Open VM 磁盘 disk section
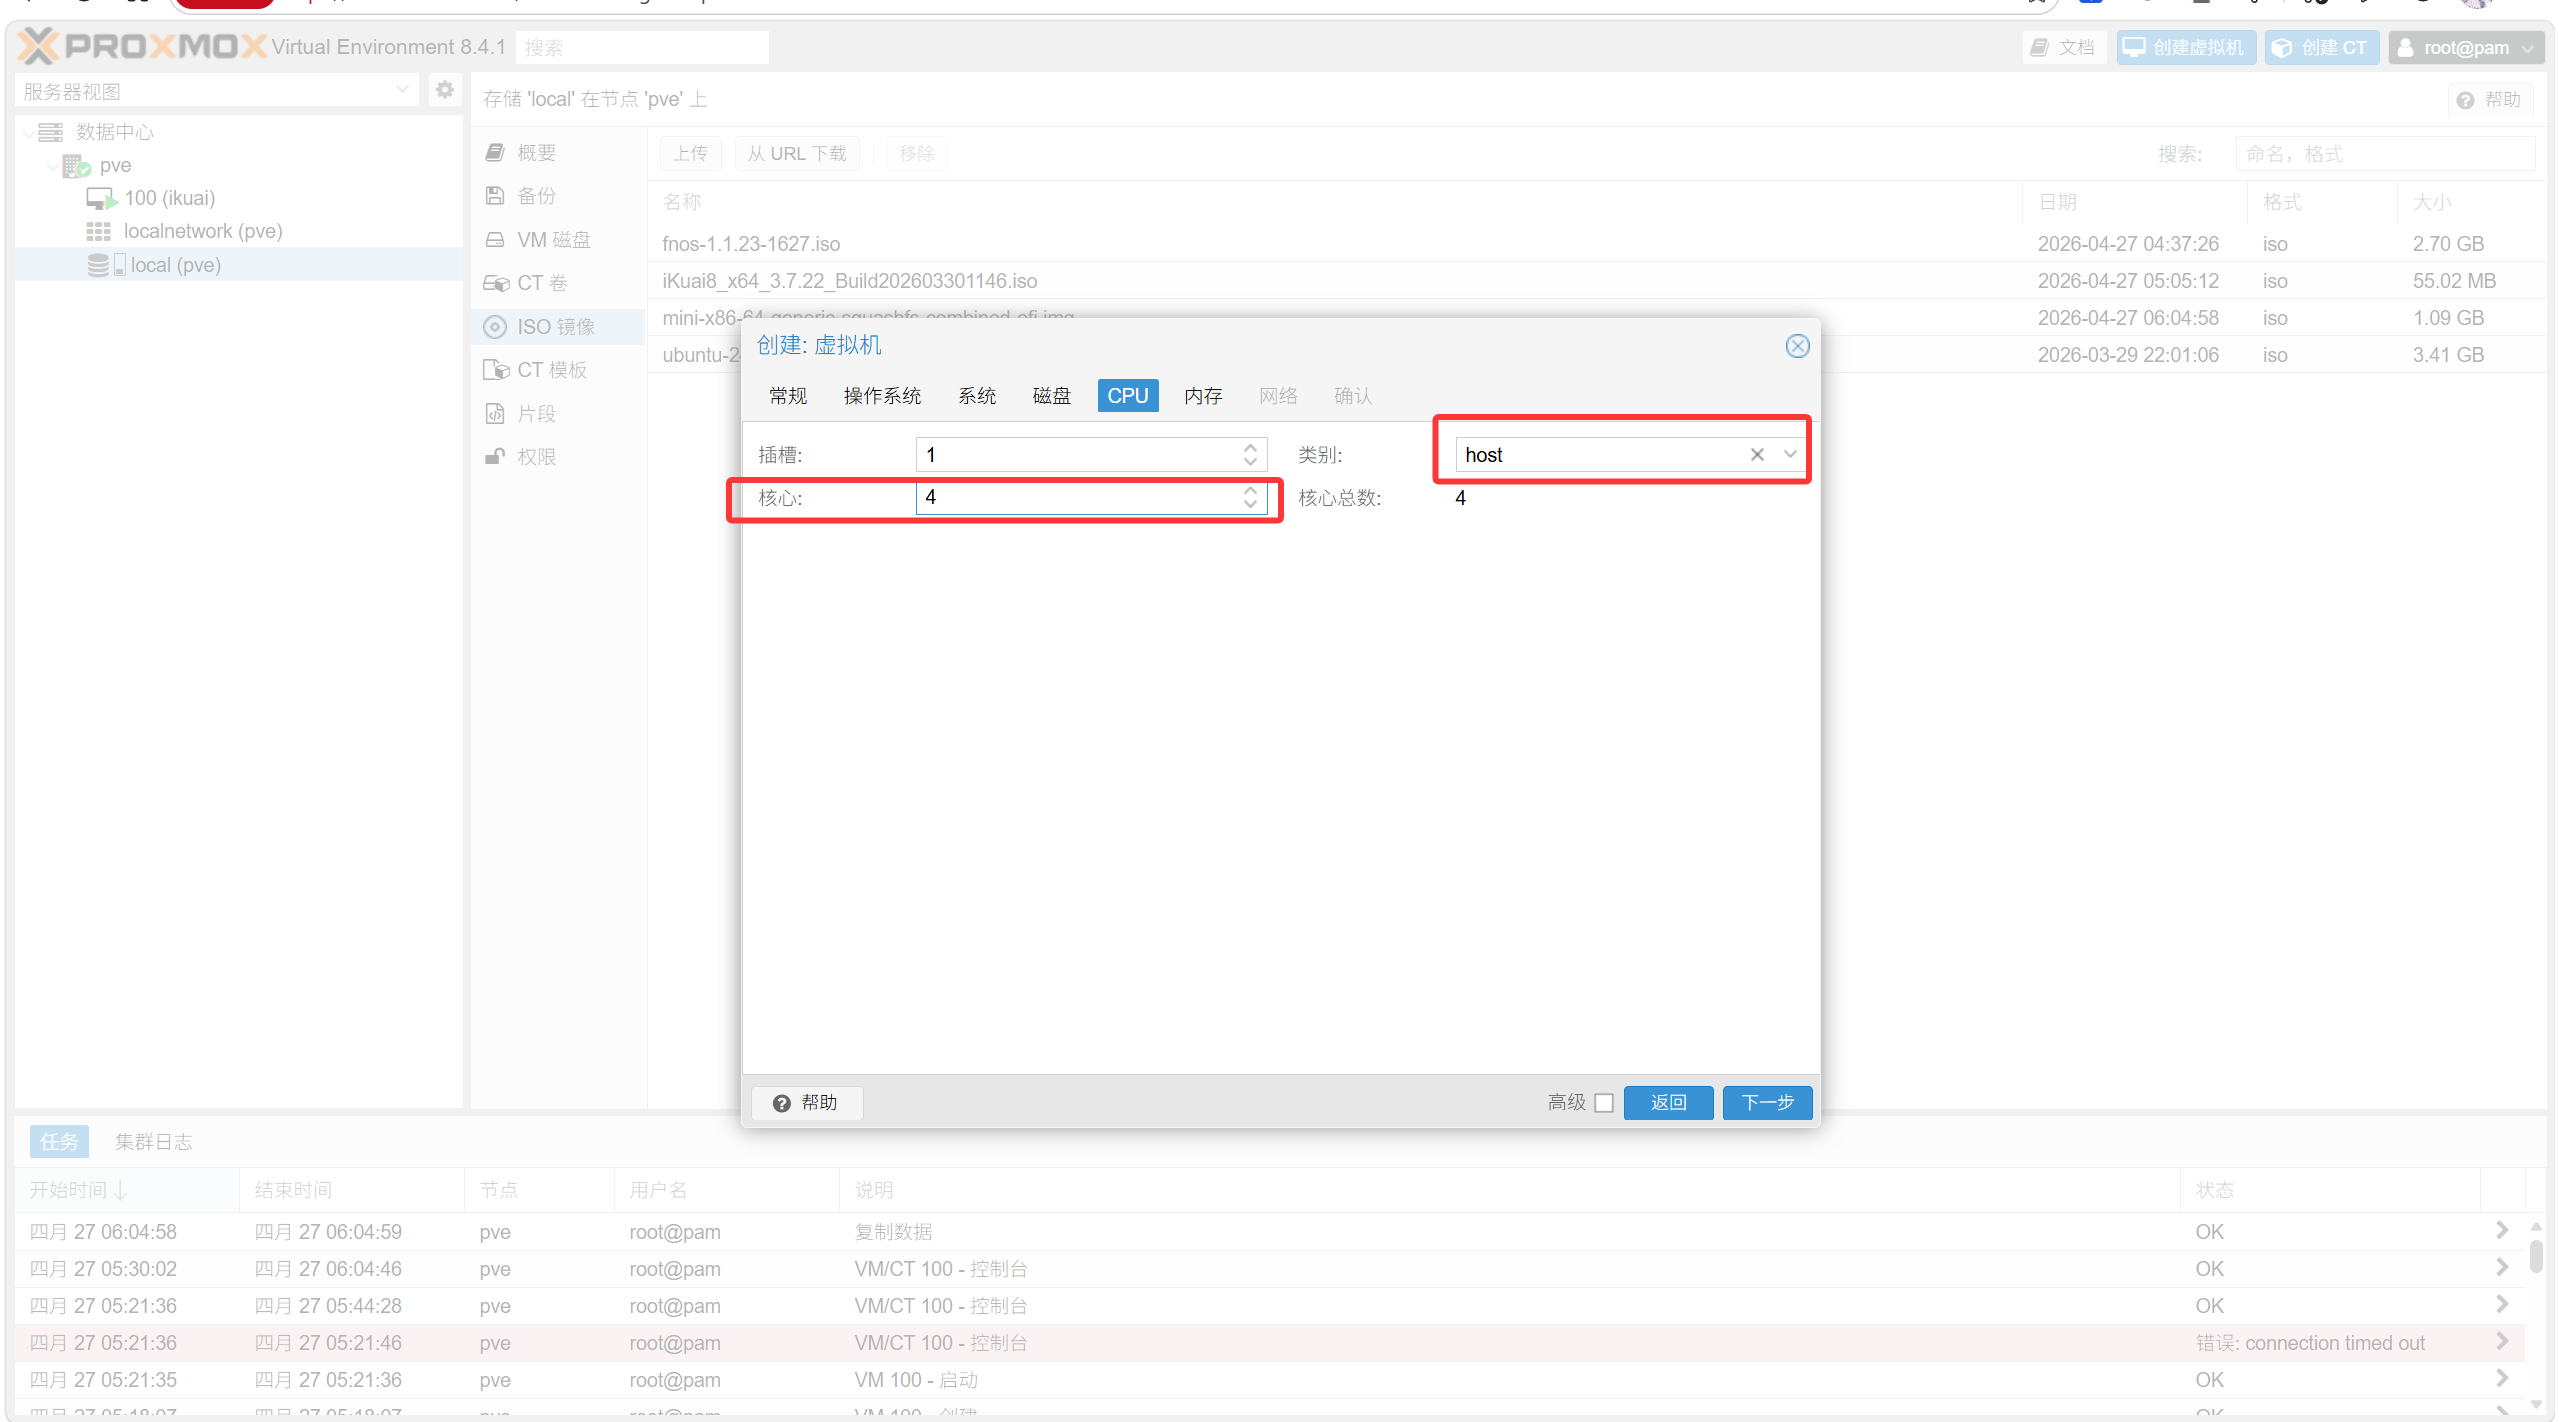 pos(553,240)
